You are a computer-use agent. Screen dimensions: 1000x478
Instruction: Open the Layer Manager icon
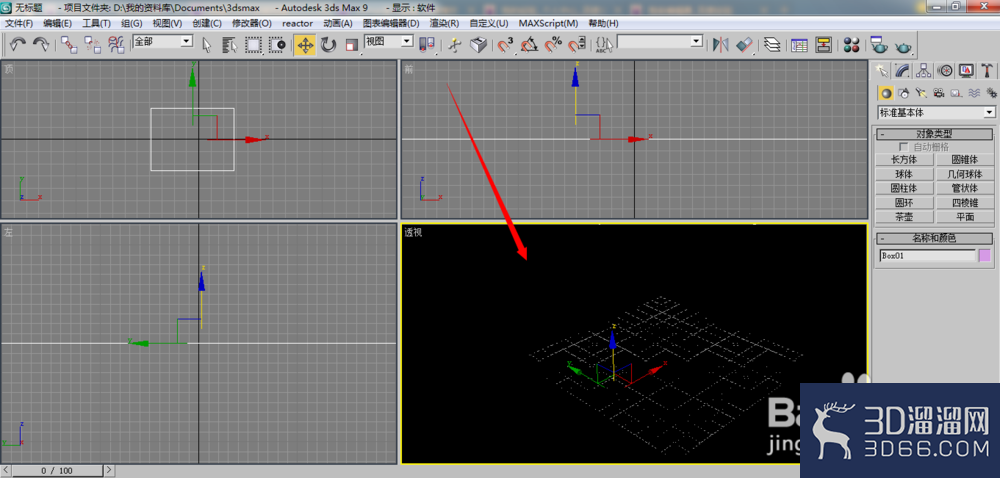[772, 45]
